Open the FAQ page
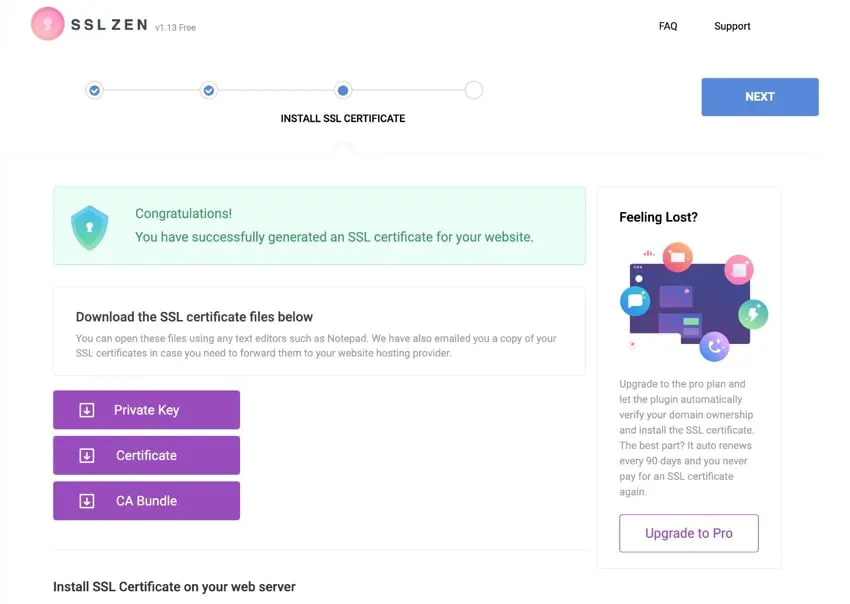Viewport: 850px width, 604px height. 667,26
